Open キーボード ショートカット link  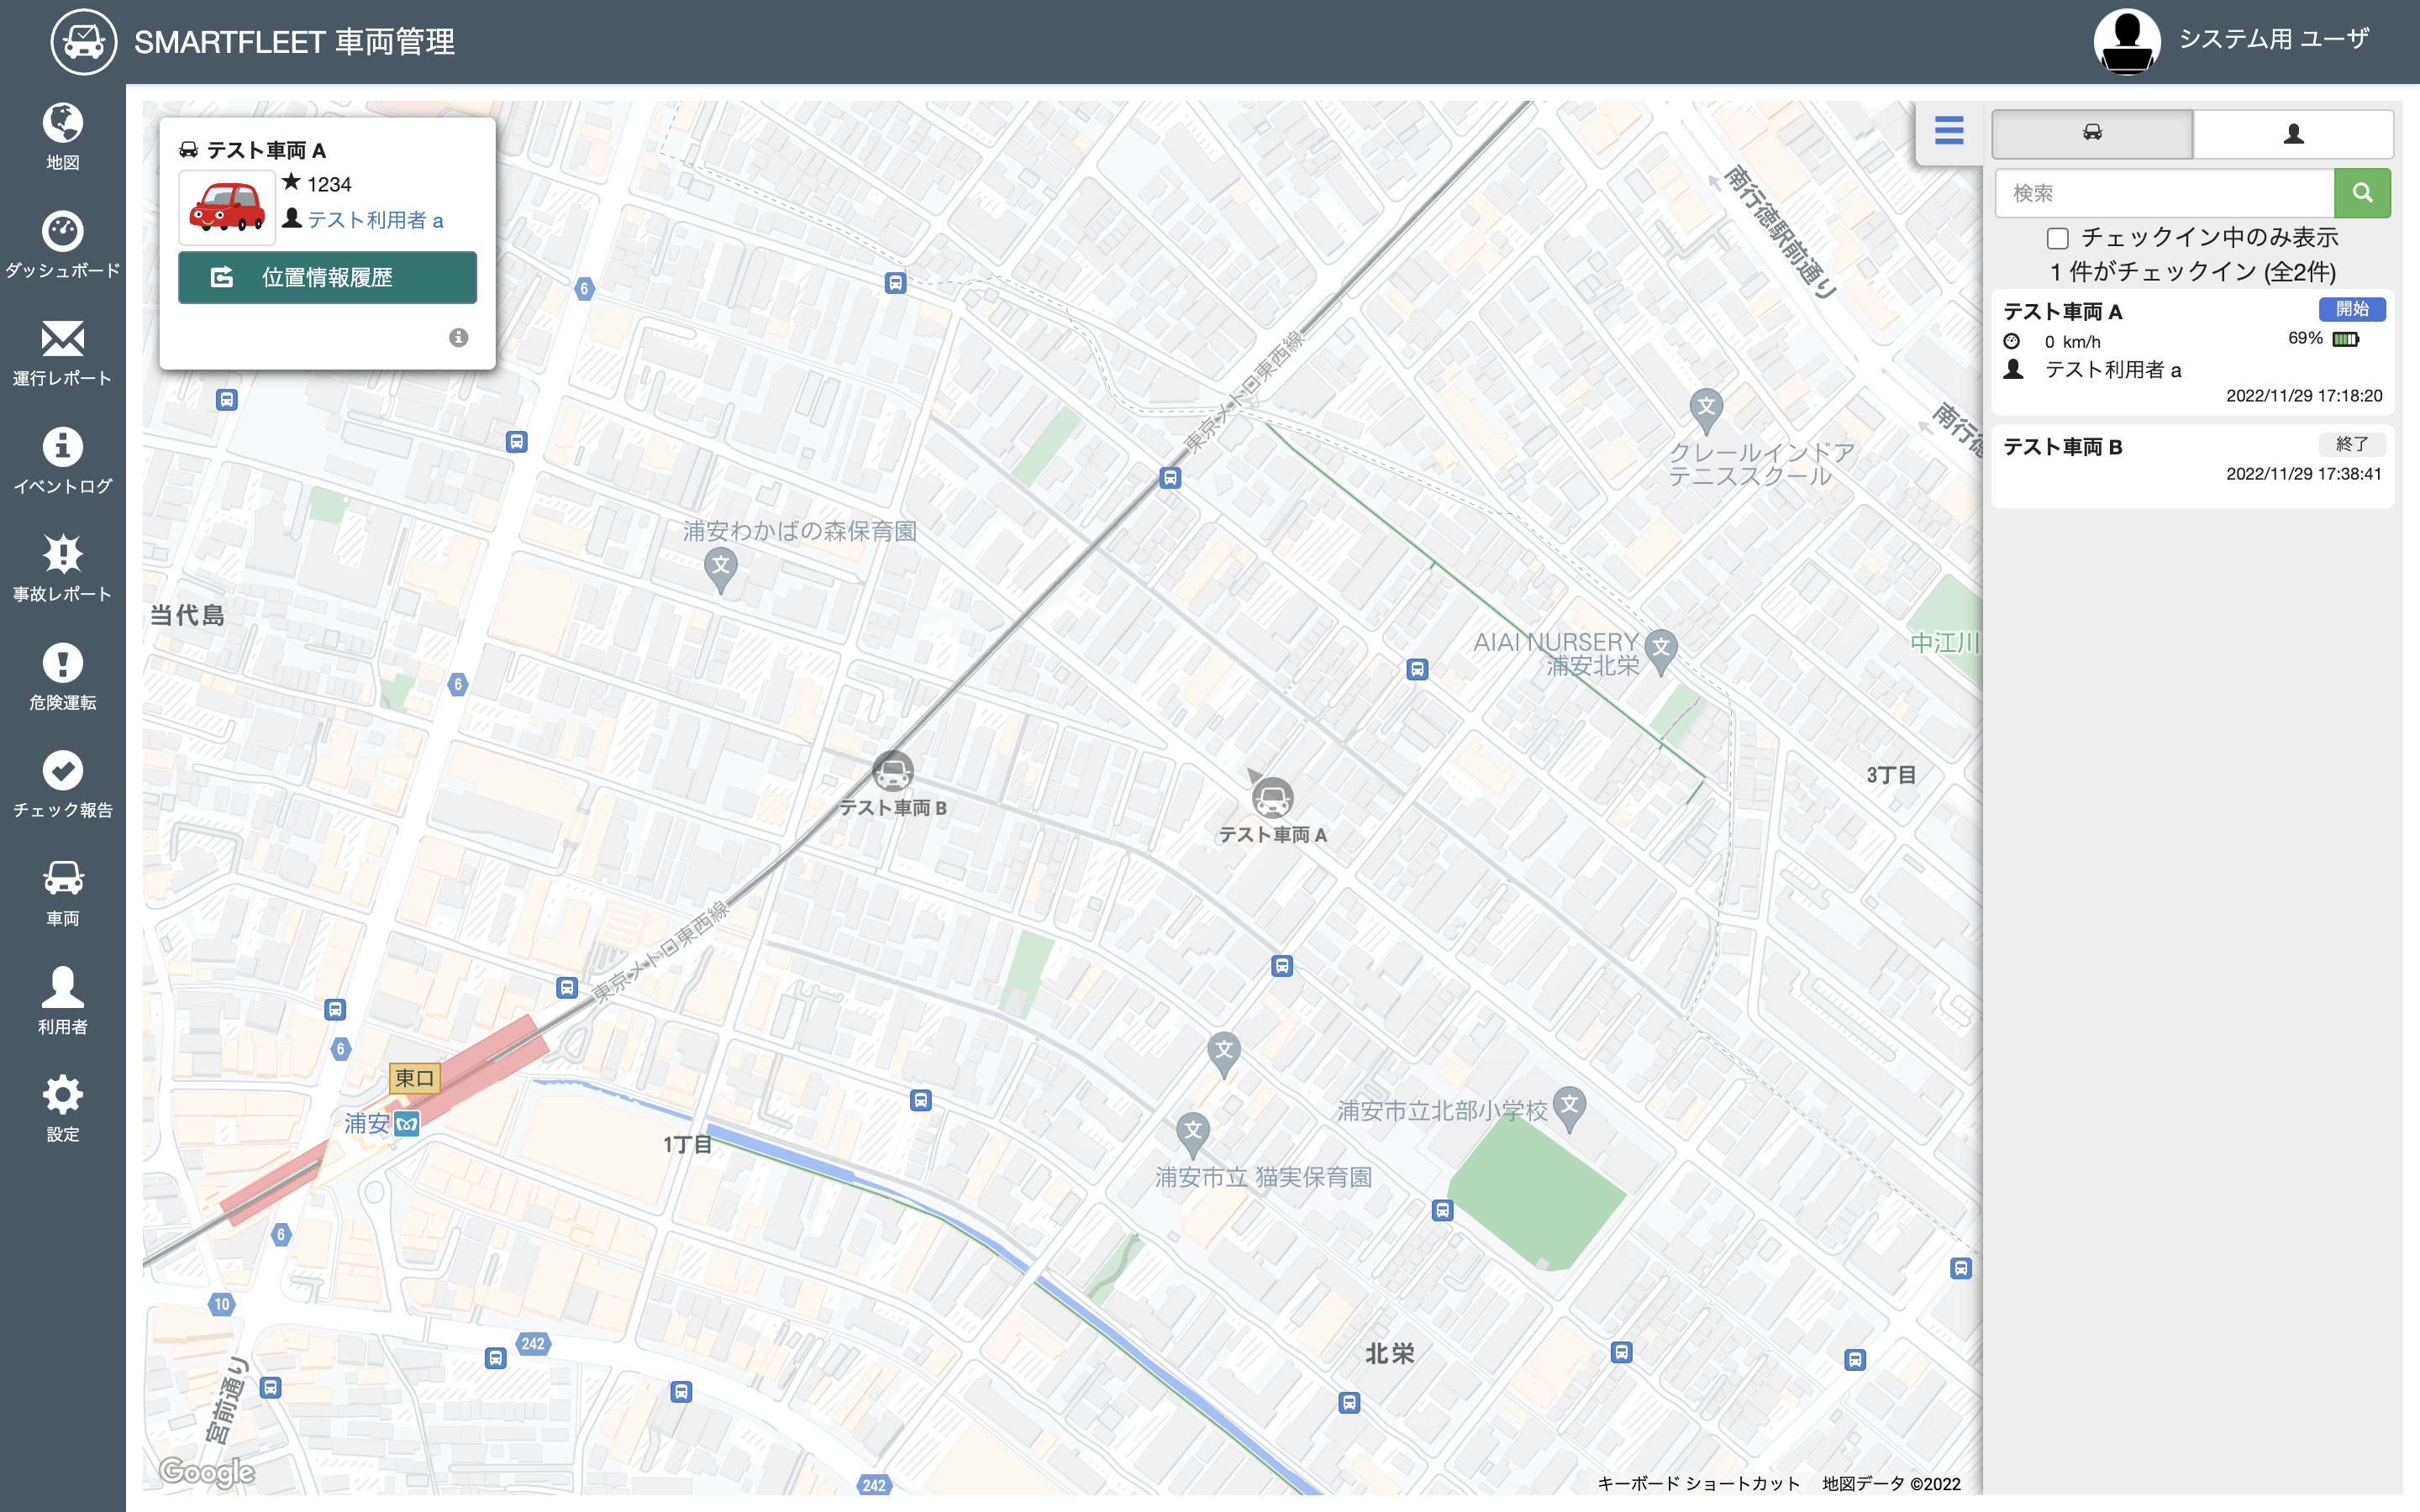pyautogui.click(x=1698, y=1484)
